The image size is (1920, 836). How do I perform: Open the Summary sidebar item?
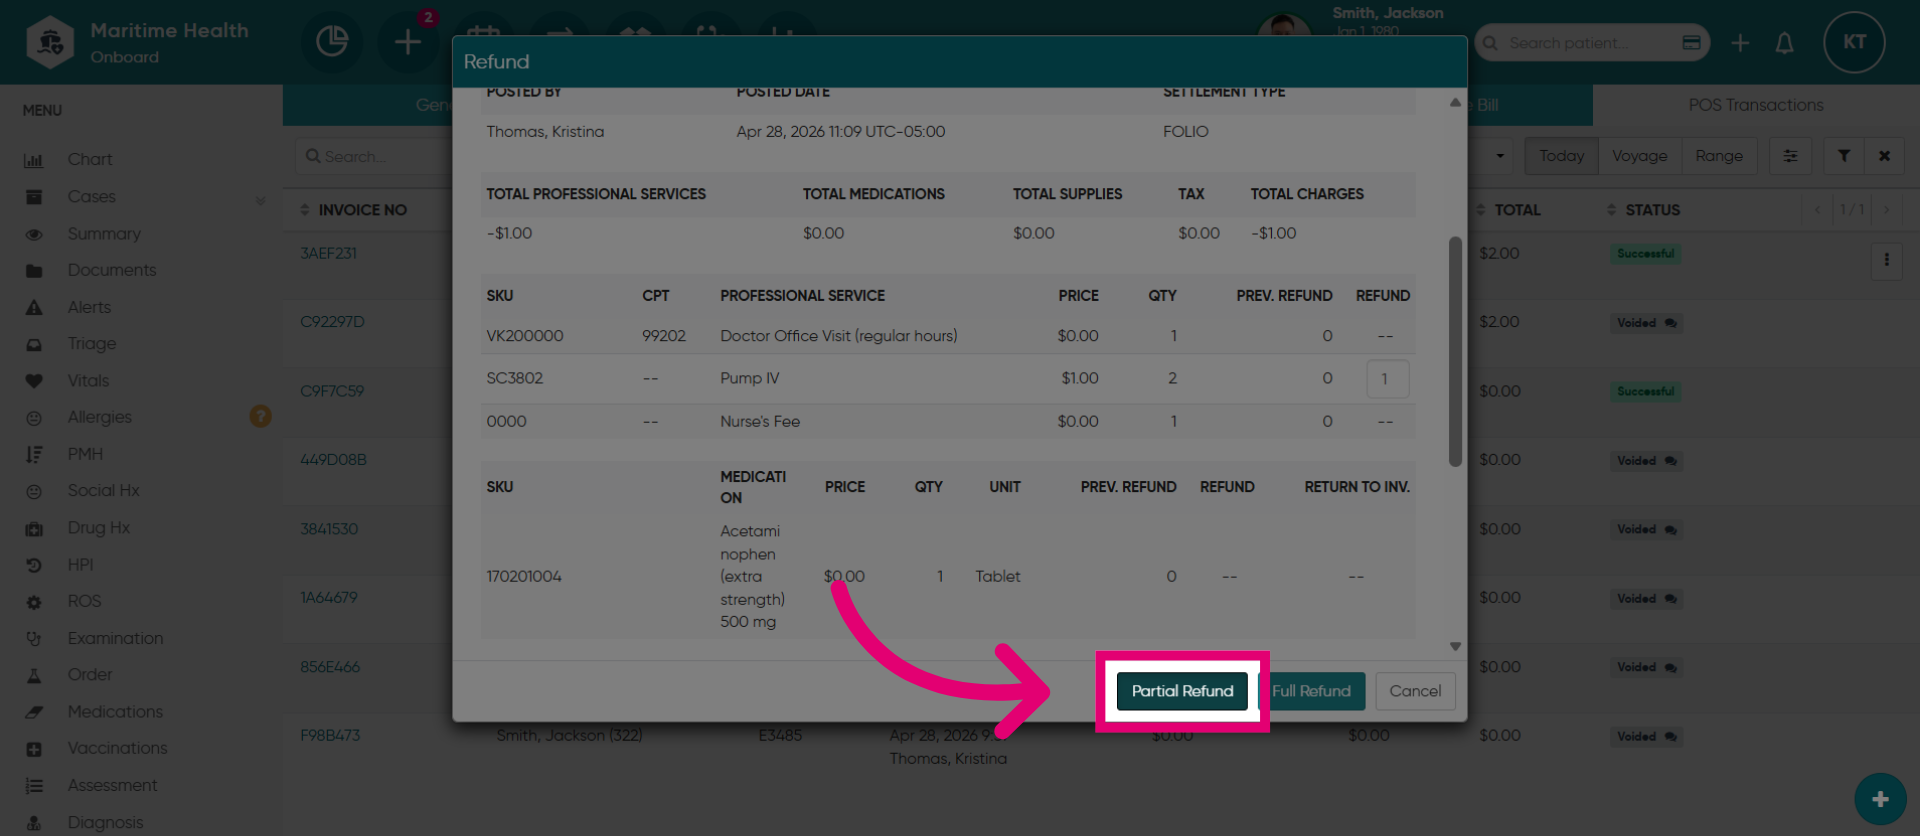coord(104,234)
